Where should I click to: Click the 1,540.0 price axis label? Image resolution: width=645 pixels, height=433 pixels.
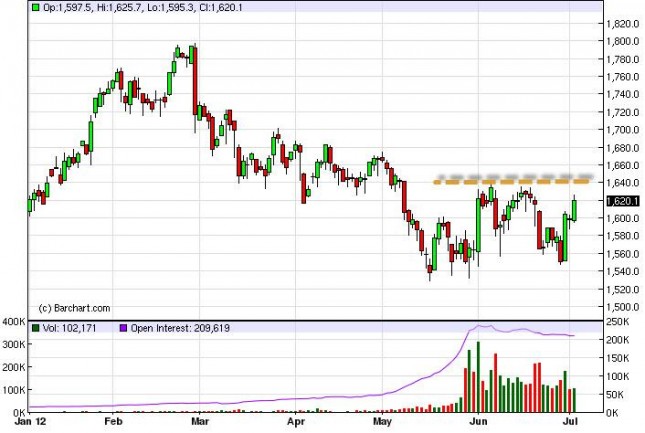point(623,271)
